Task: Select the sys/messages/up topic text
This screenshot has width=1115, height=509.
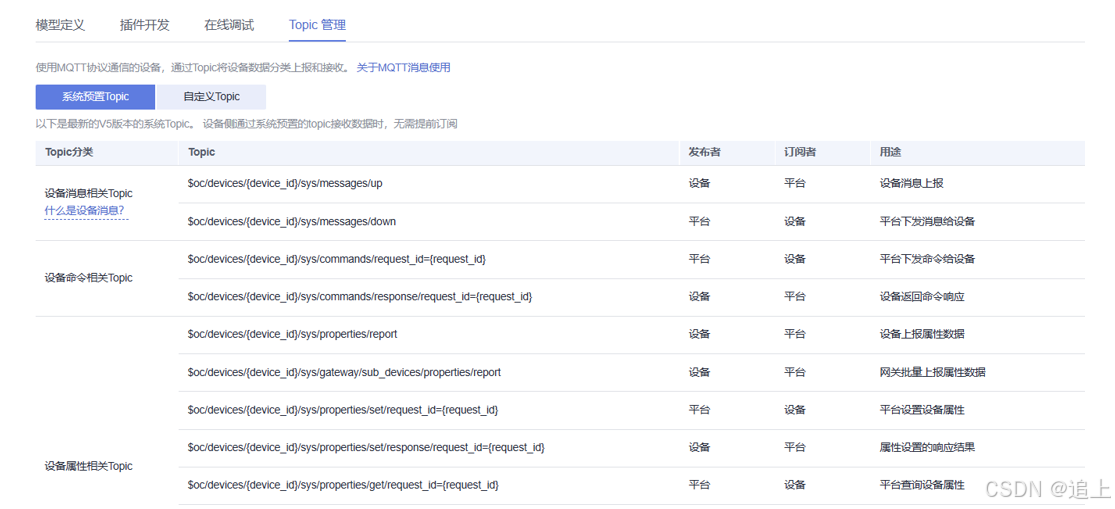Action: [x=285, y=183]
